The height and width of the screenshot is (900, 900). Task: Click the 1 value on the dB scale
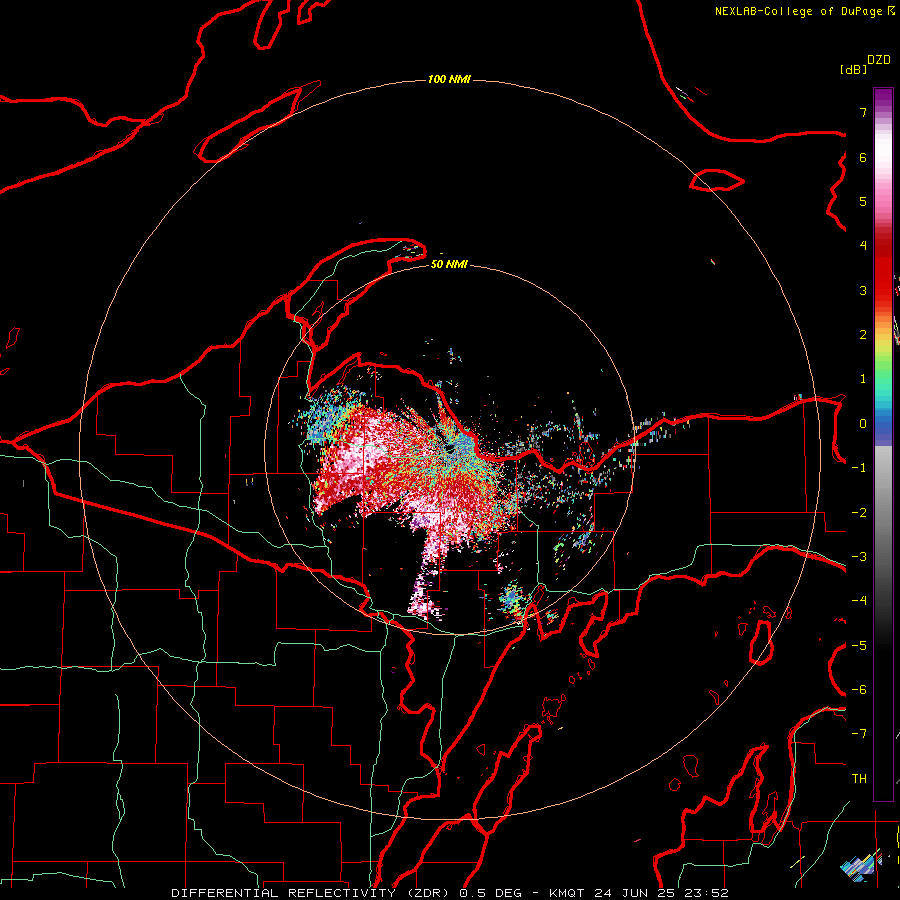[863, 379]
